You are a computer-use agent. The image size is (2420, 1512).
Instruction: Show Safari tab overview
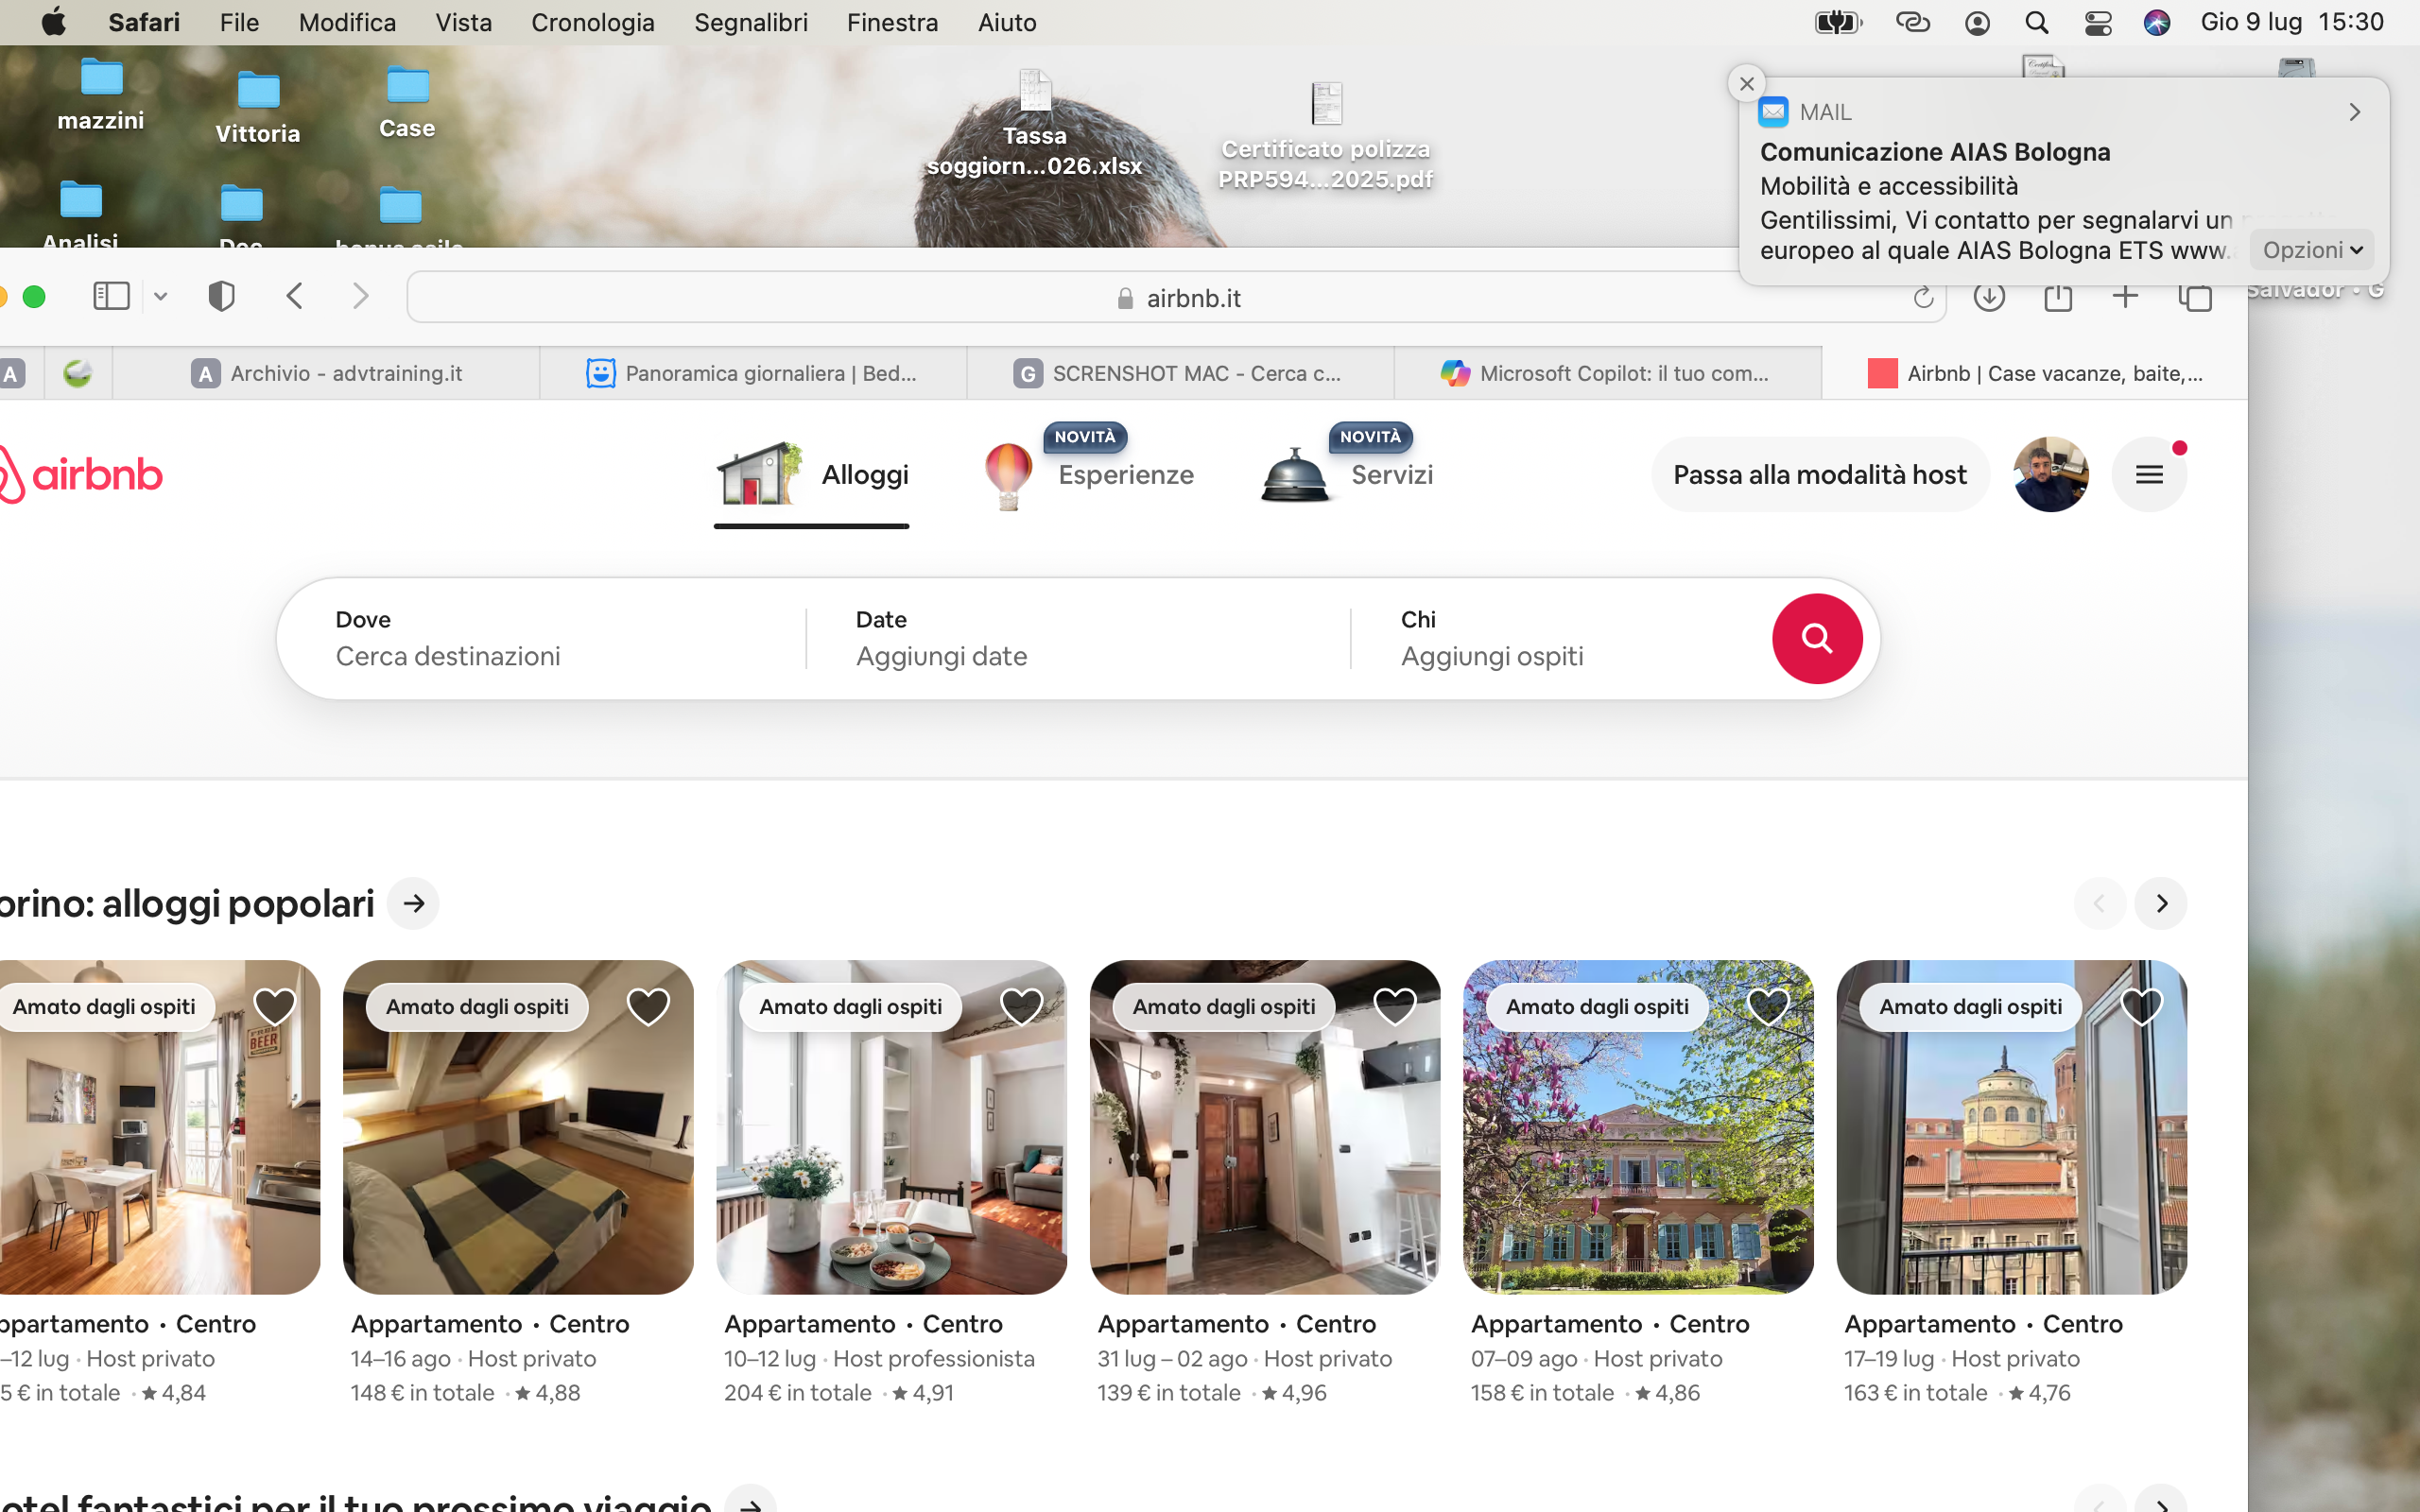click(x=2195, y=297)
